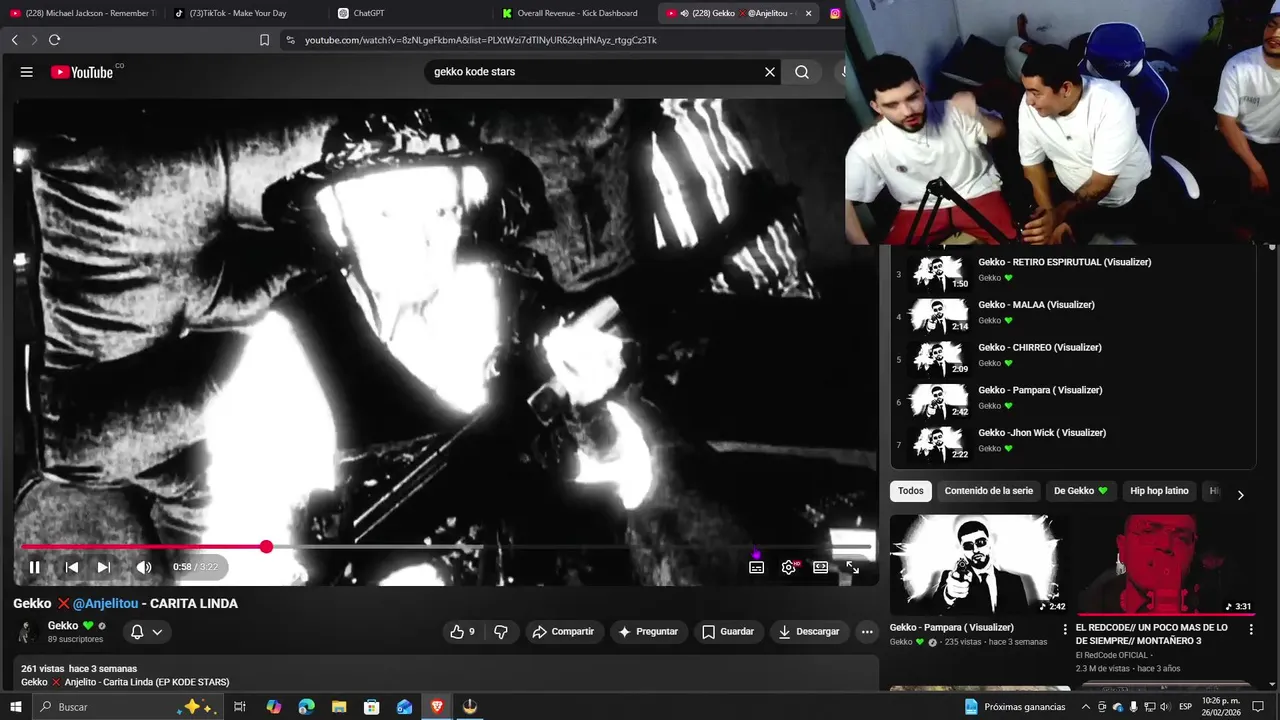
Task: Open video player settings gear
Action: (789, 567)
